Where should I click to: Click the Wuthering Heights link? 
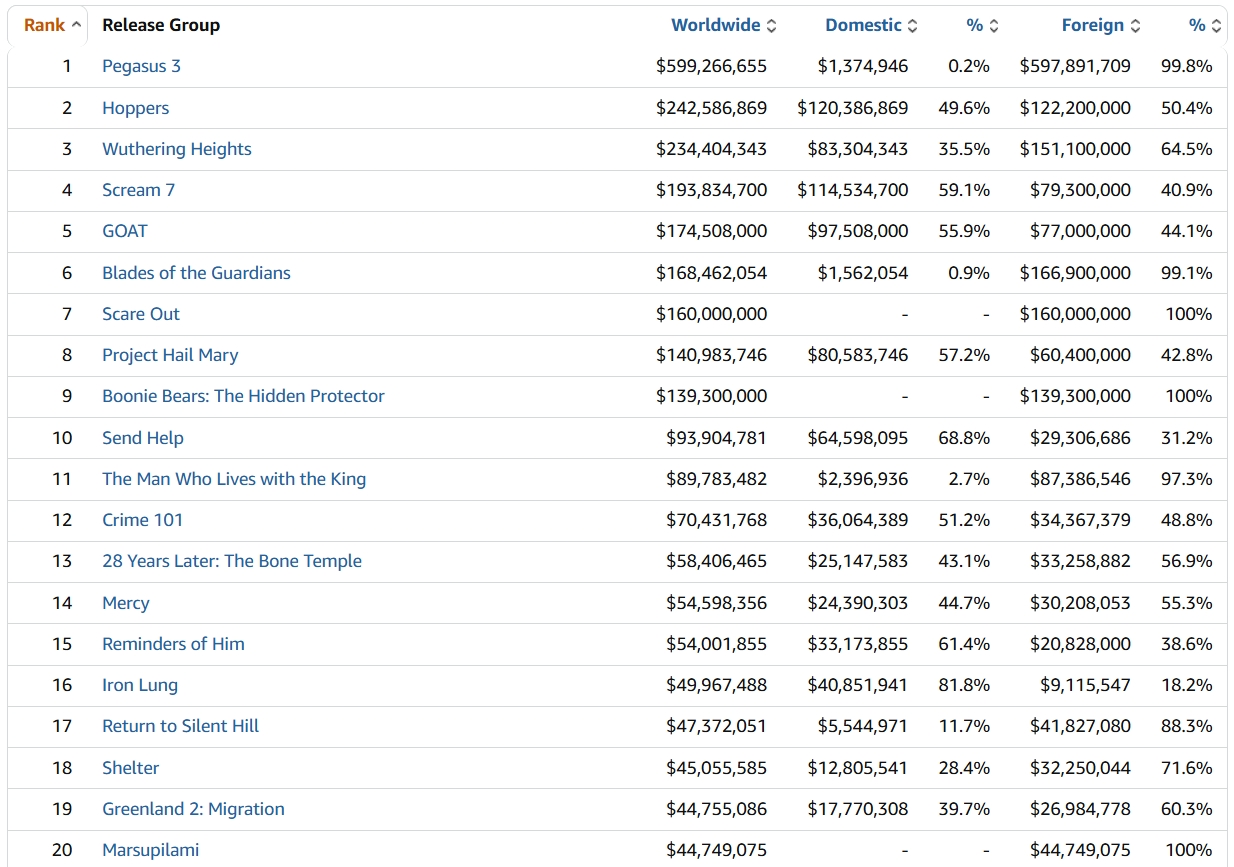pos(176,149)
